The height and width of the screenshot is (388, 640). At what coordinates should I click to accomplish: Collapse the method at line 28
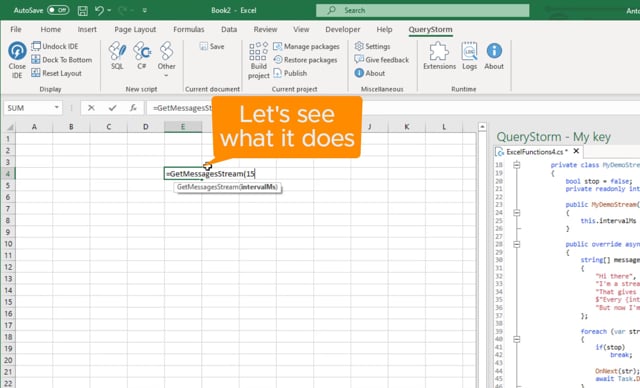point(517,244)
